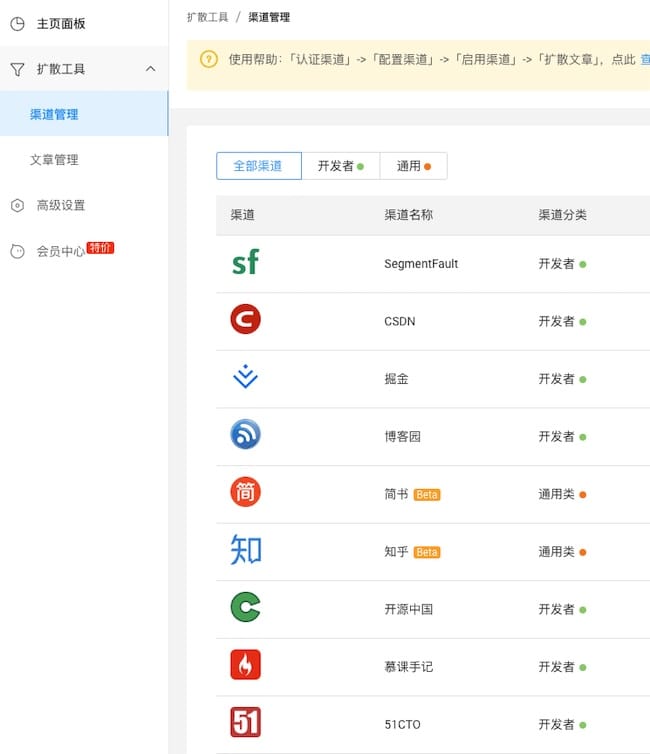Screen dimensions: 650x754
Task: Click the SegmentFault channel name
Action: 421,264
